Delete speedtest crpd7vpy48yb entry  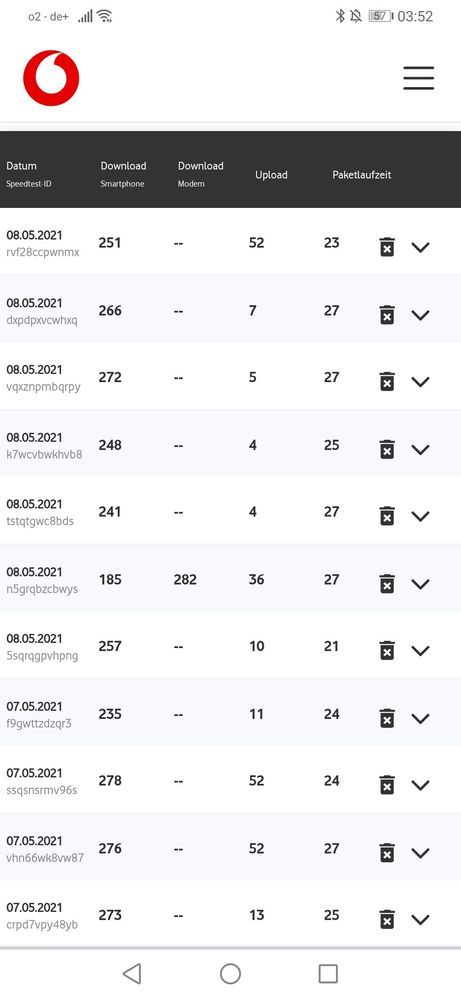click(x=387, y=919)
